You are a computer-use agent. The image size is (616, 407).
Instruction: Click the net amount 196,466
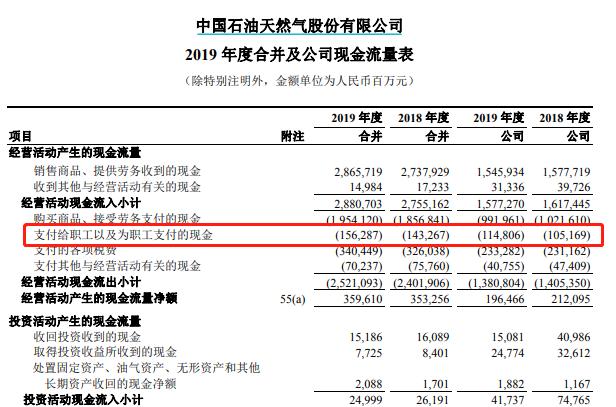click(505, 299)
